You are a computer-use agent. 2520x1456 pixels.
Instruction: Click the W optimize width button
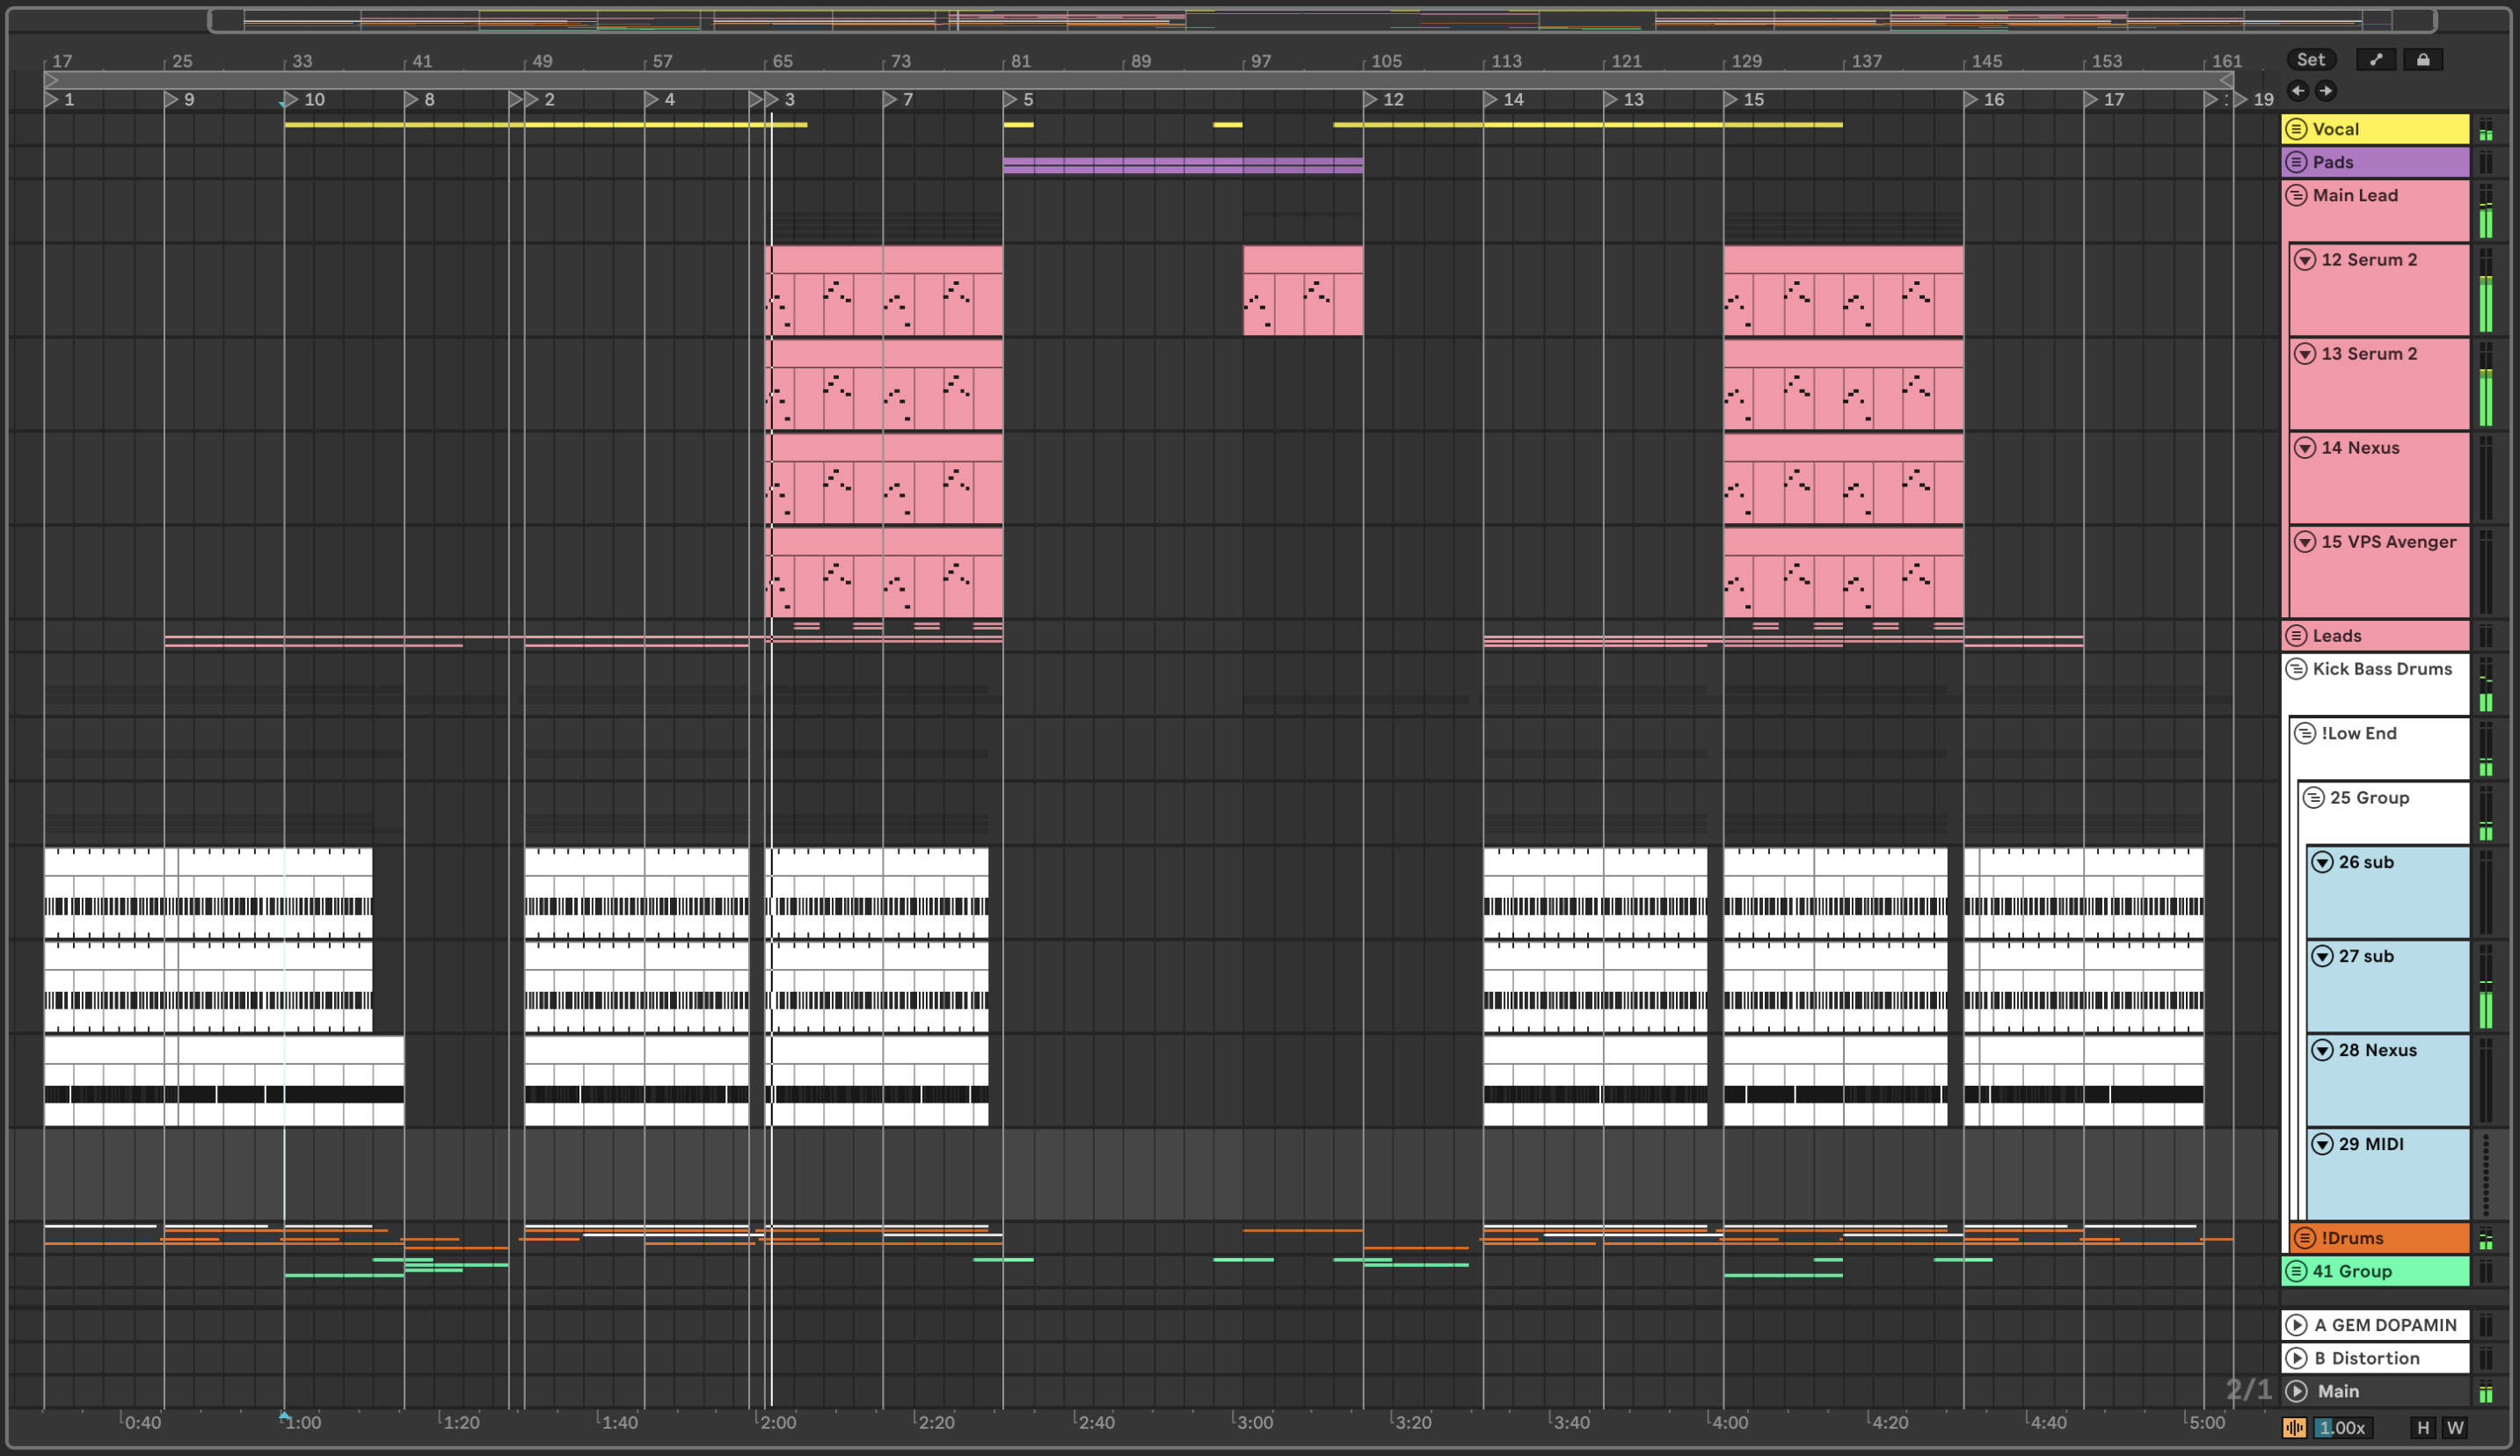[2454, 1428]
